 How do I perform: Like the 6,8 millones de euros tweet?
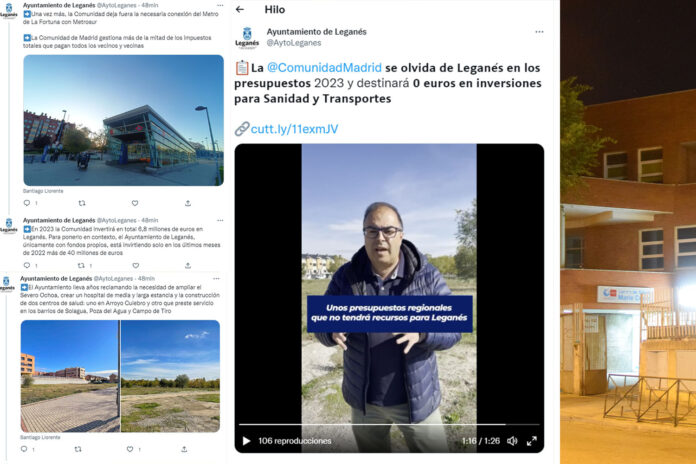click(x=135, y=266)
